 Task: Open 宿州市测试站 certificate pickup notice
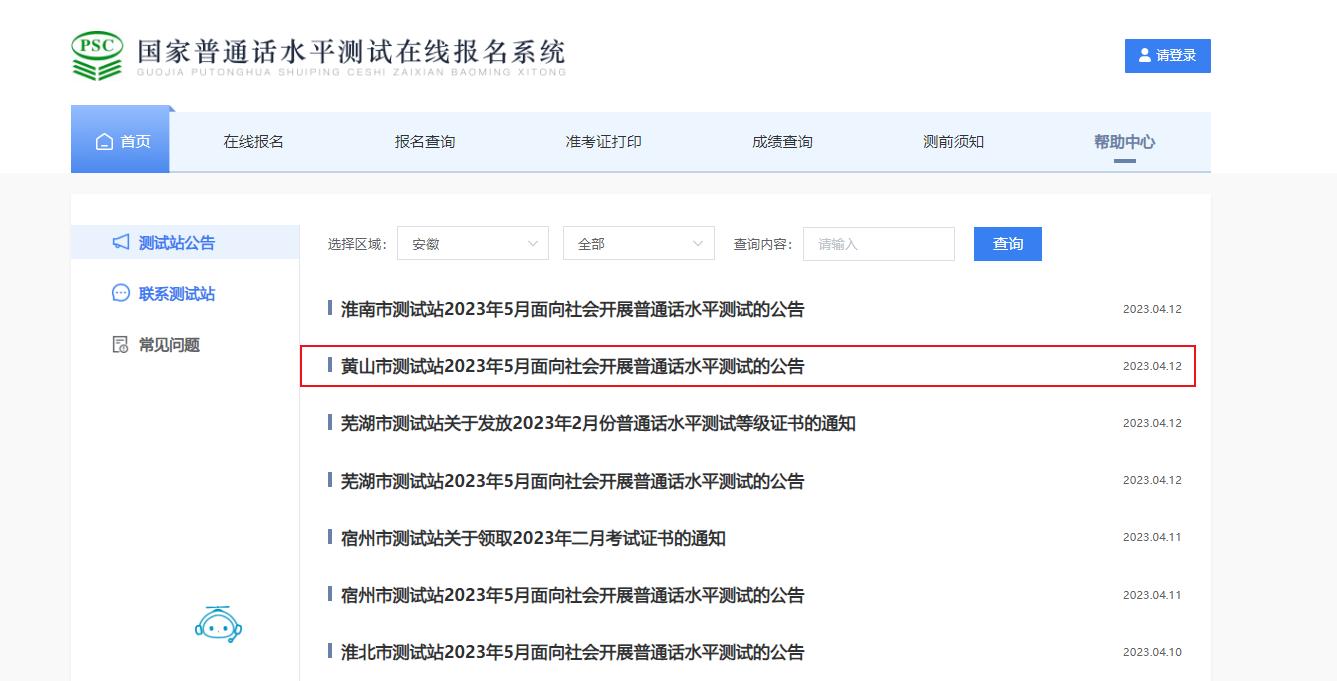click(x=533, y=539)
